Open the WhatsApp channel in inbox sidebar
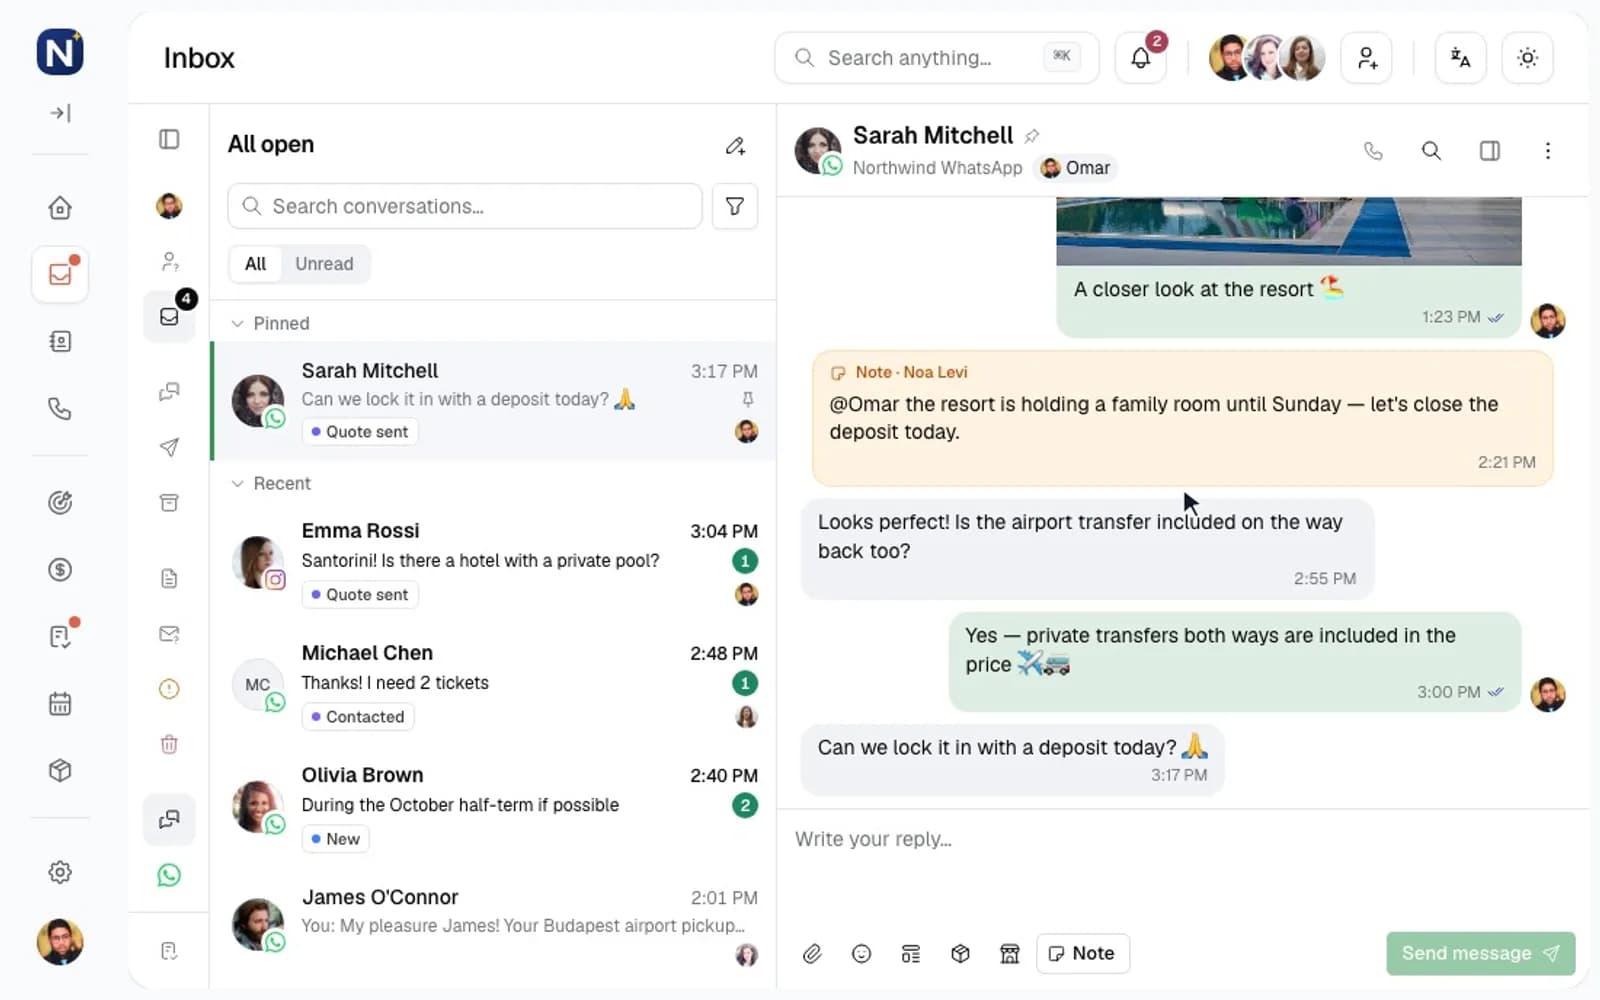The height and width of the screenshot is (1000, 1600). point(169,875)
